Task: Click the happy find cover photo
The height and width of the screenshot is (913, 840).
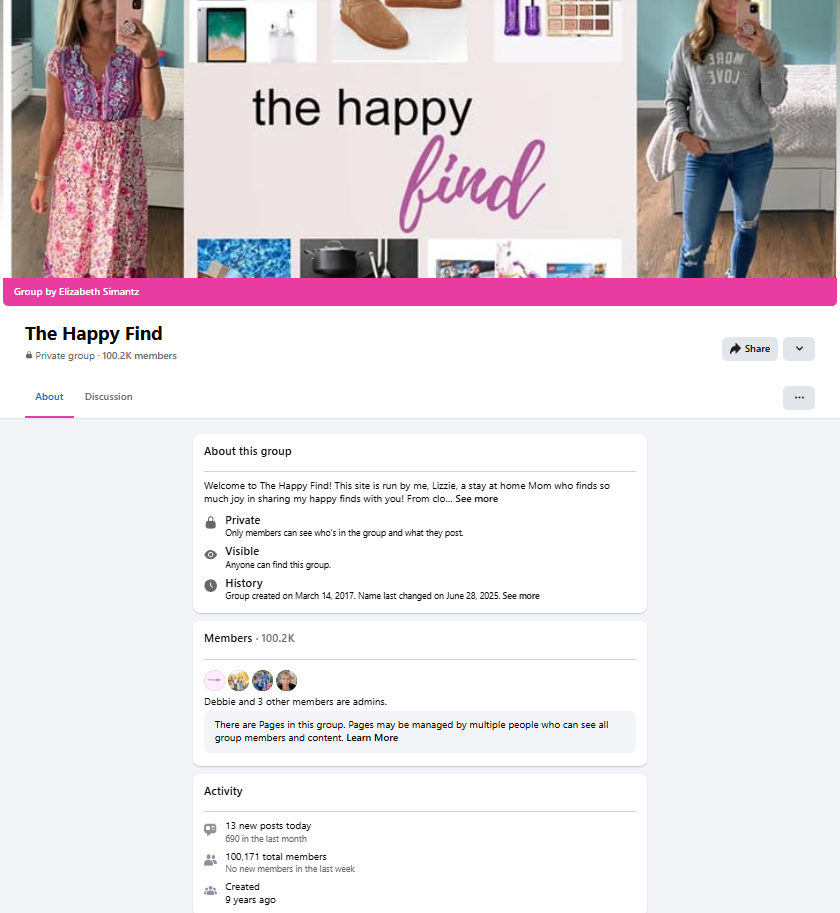Action: tap(420, 139)
